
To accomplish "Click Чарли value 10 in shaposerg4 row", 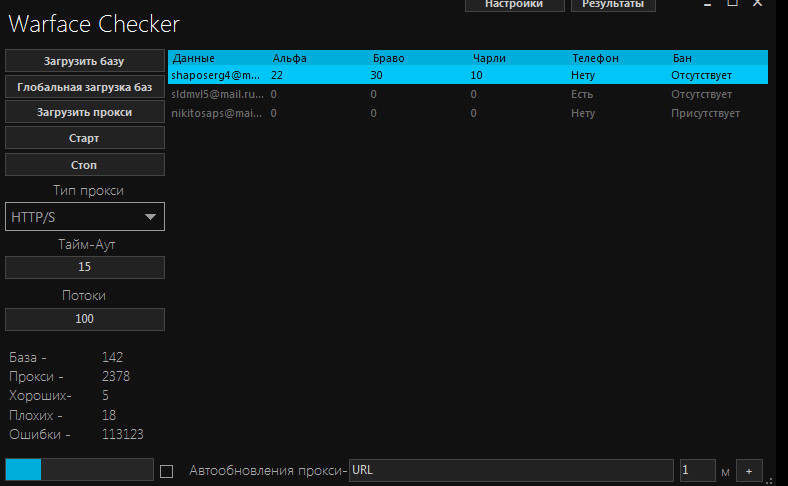I will point(476,75).
